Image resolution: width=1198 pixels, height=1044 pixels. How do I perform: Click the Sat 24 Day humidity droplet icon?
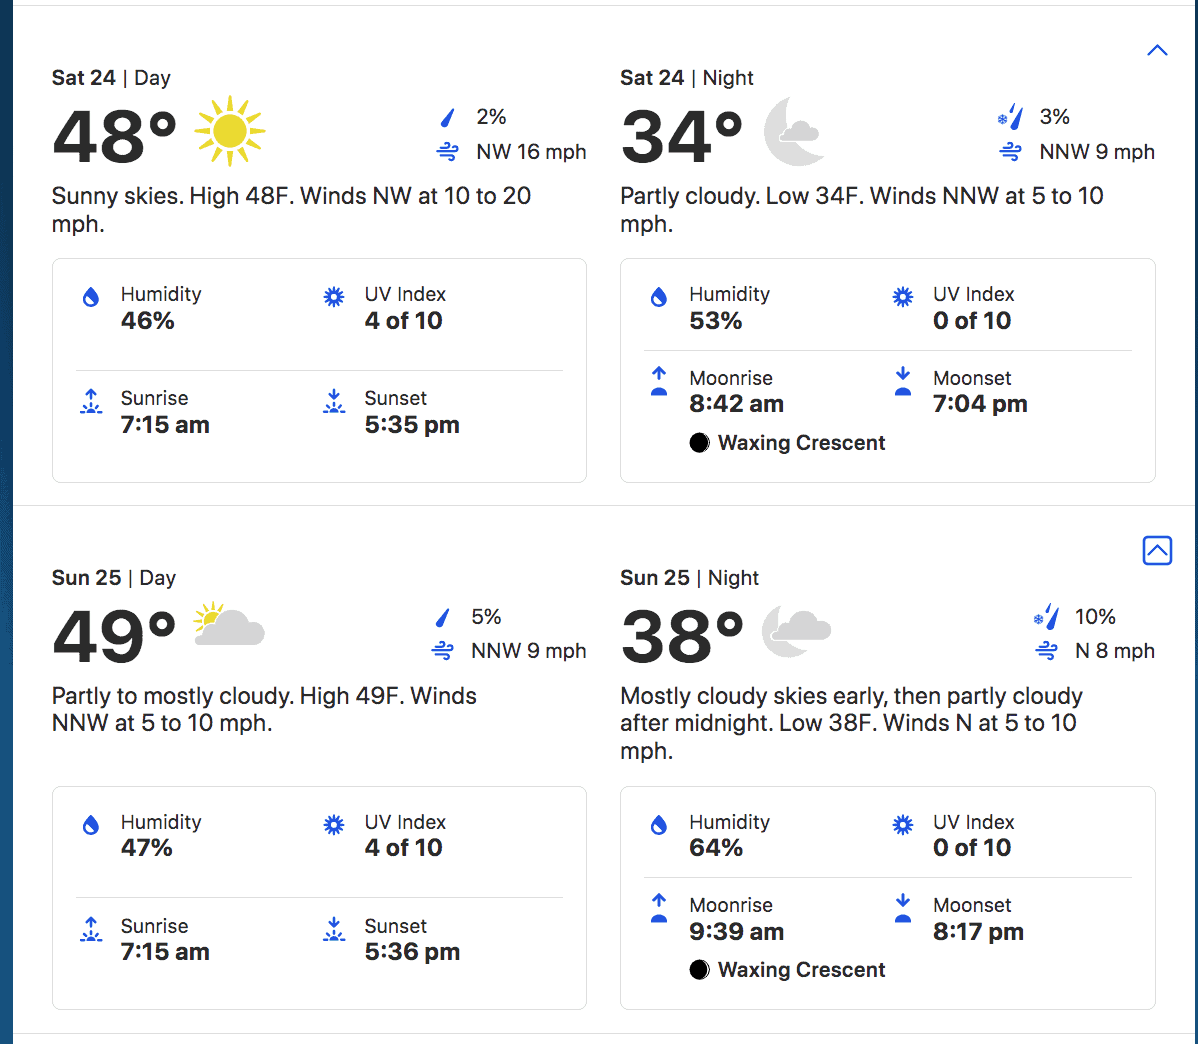[91, 297]
